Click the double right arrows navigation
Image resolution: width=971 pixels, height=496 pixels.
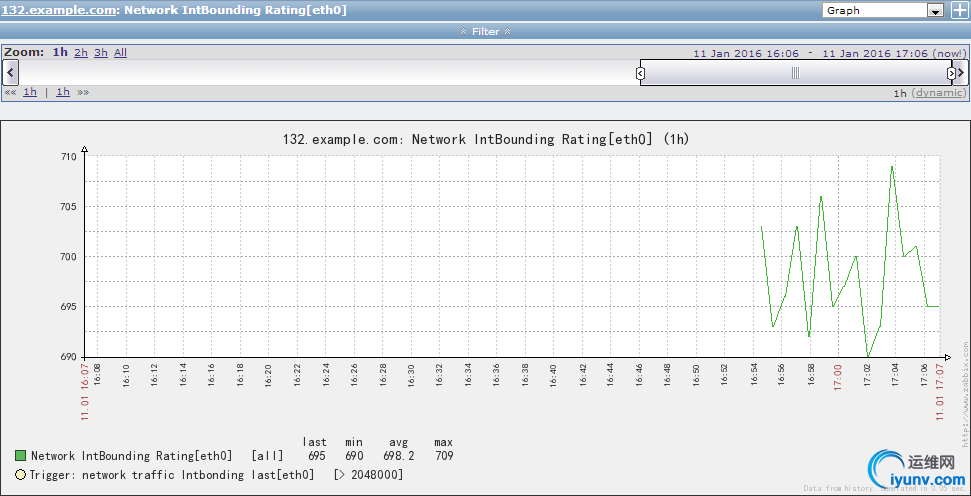(x=83, y=92)
